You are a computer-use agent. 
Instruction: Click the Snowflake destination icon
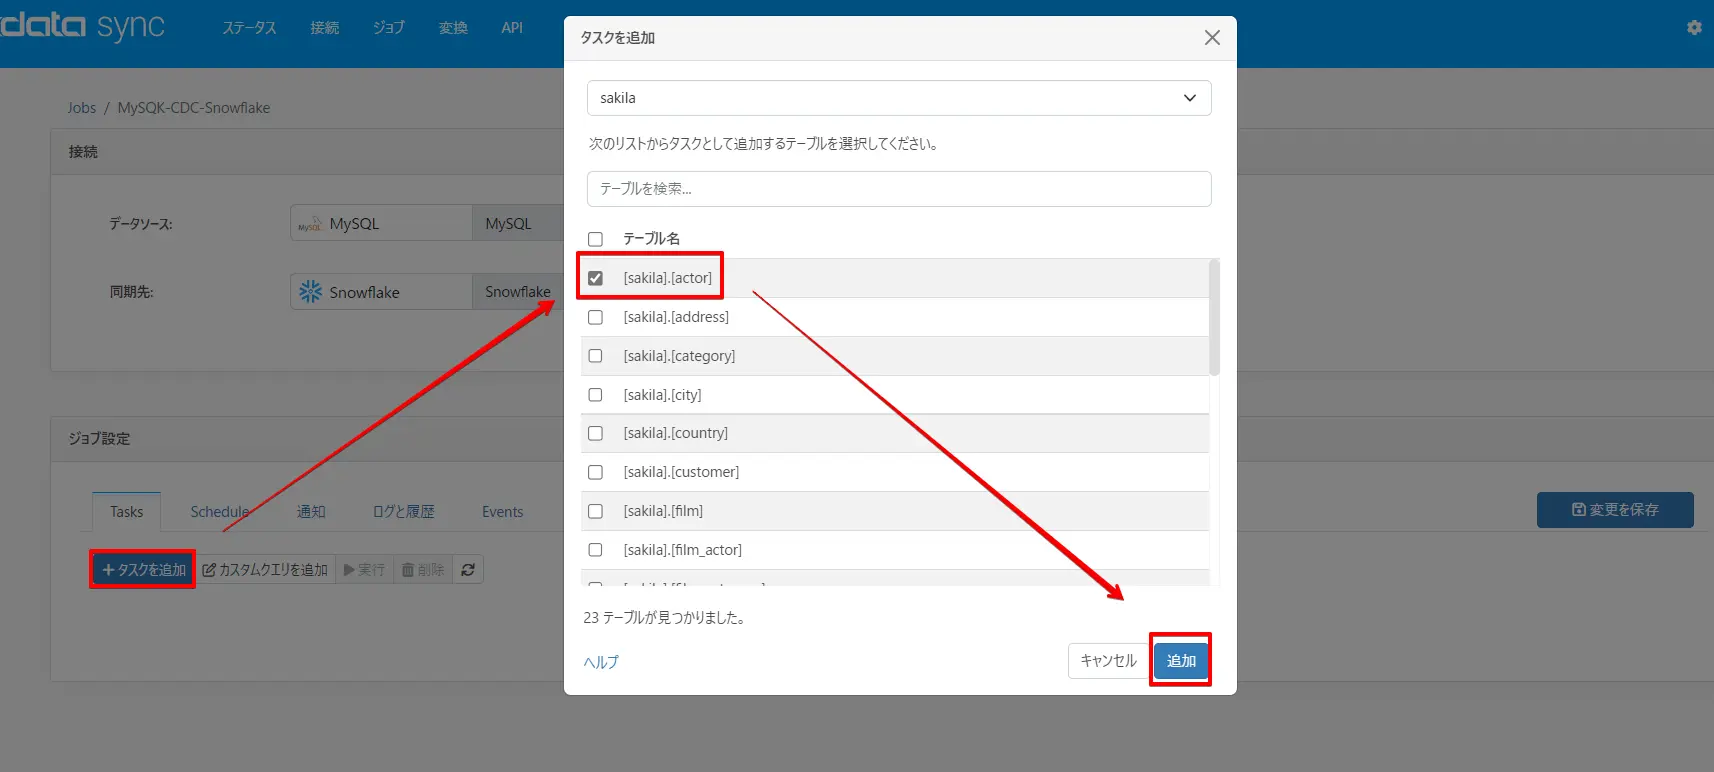pyautogui.click(x=311, y=292)
